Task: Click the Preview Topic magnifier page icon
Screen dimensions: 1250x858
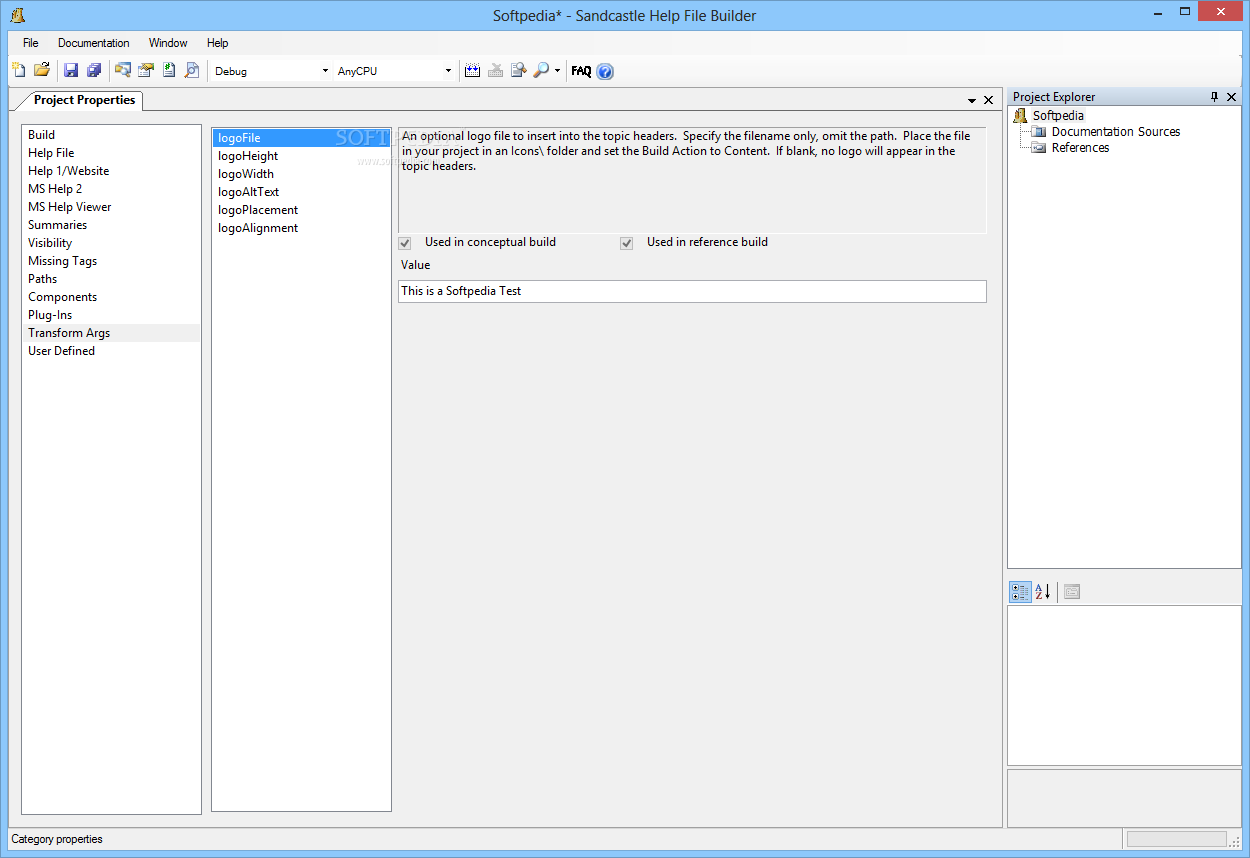Action: click(192, 70)
